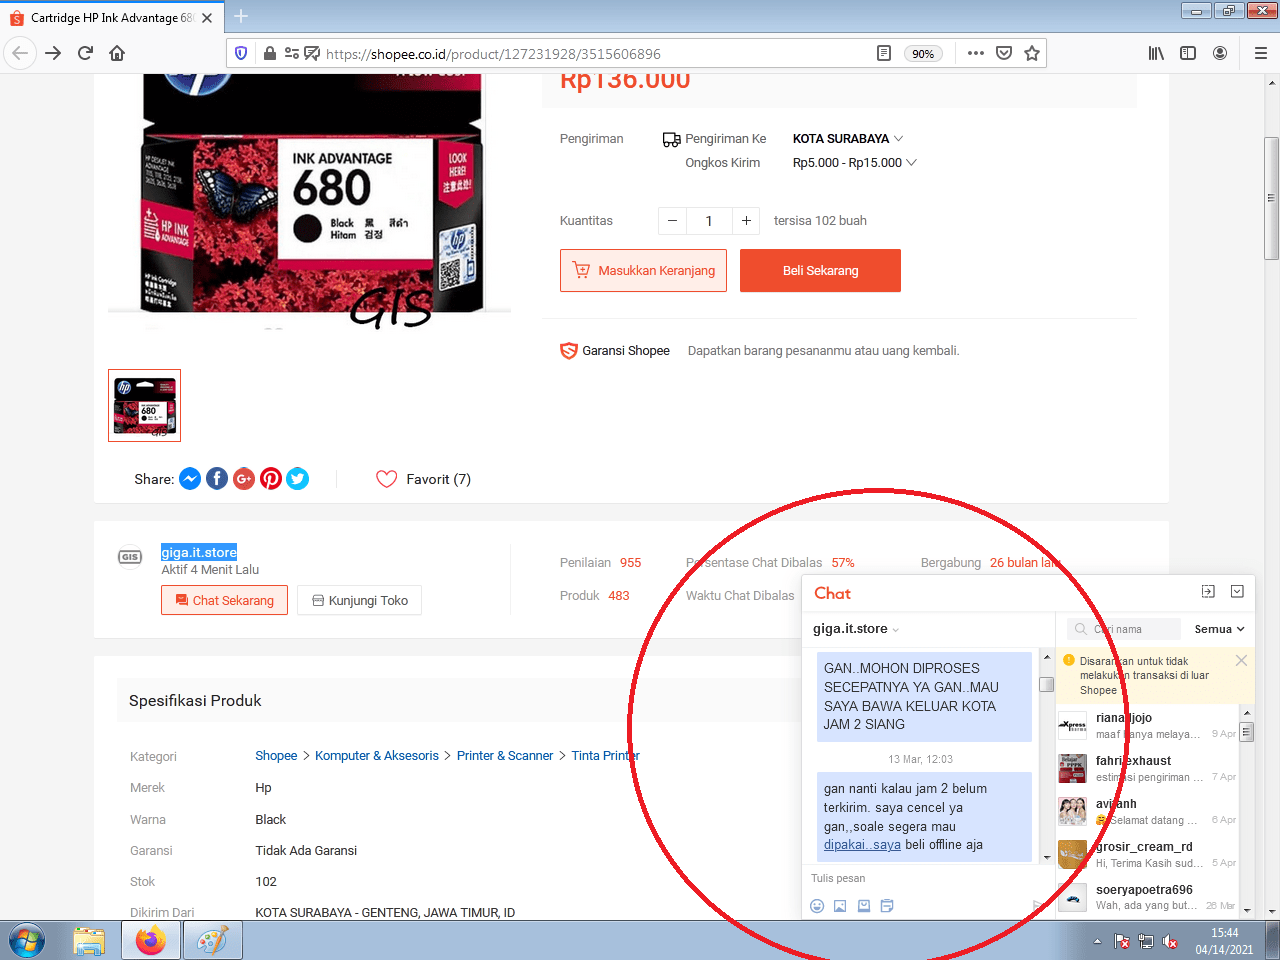
Task: Click the Tulis pesan message box
Action: [x=920, y=878]
